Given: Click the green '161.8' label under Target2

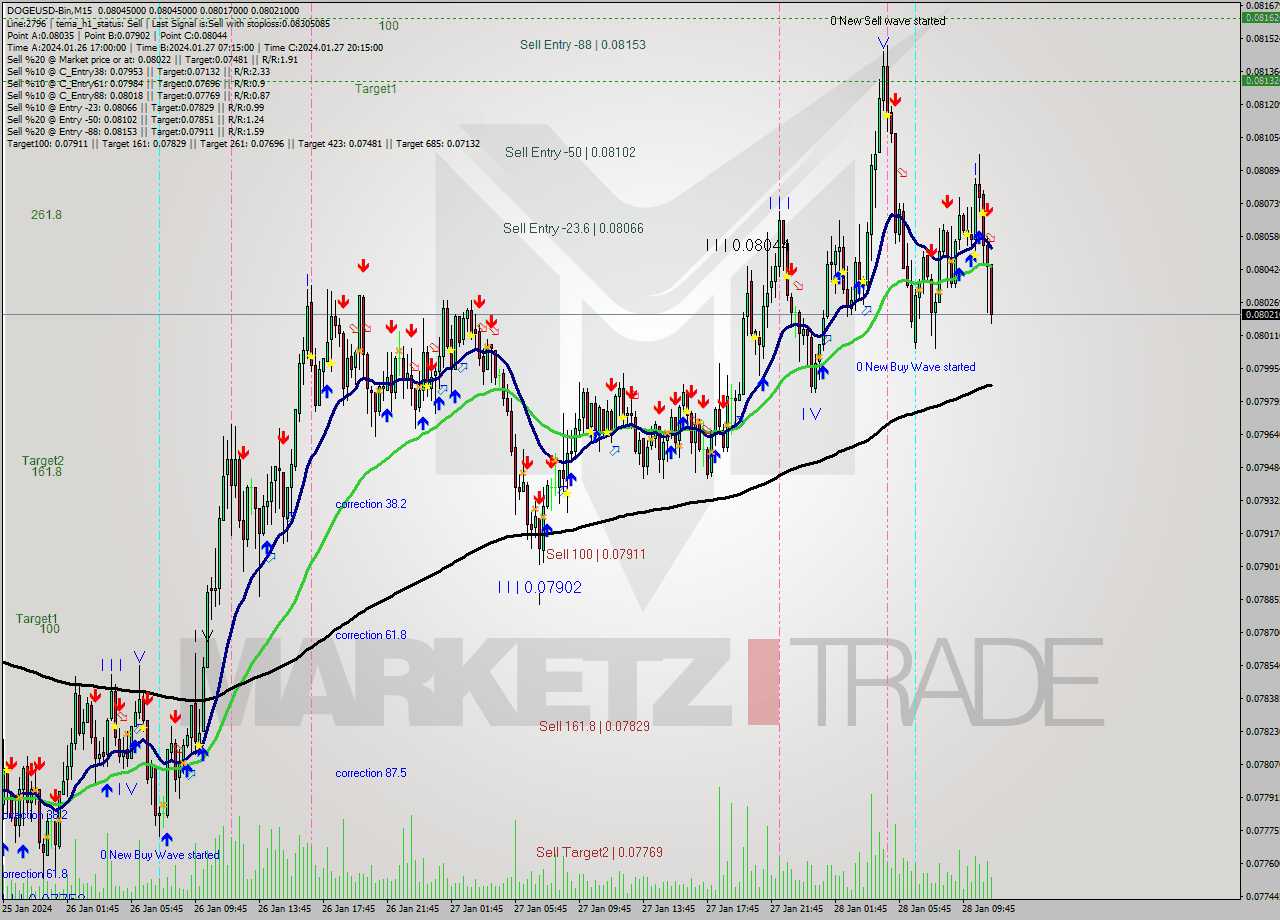Looking at the screenshot, I should tap(46, 472).
